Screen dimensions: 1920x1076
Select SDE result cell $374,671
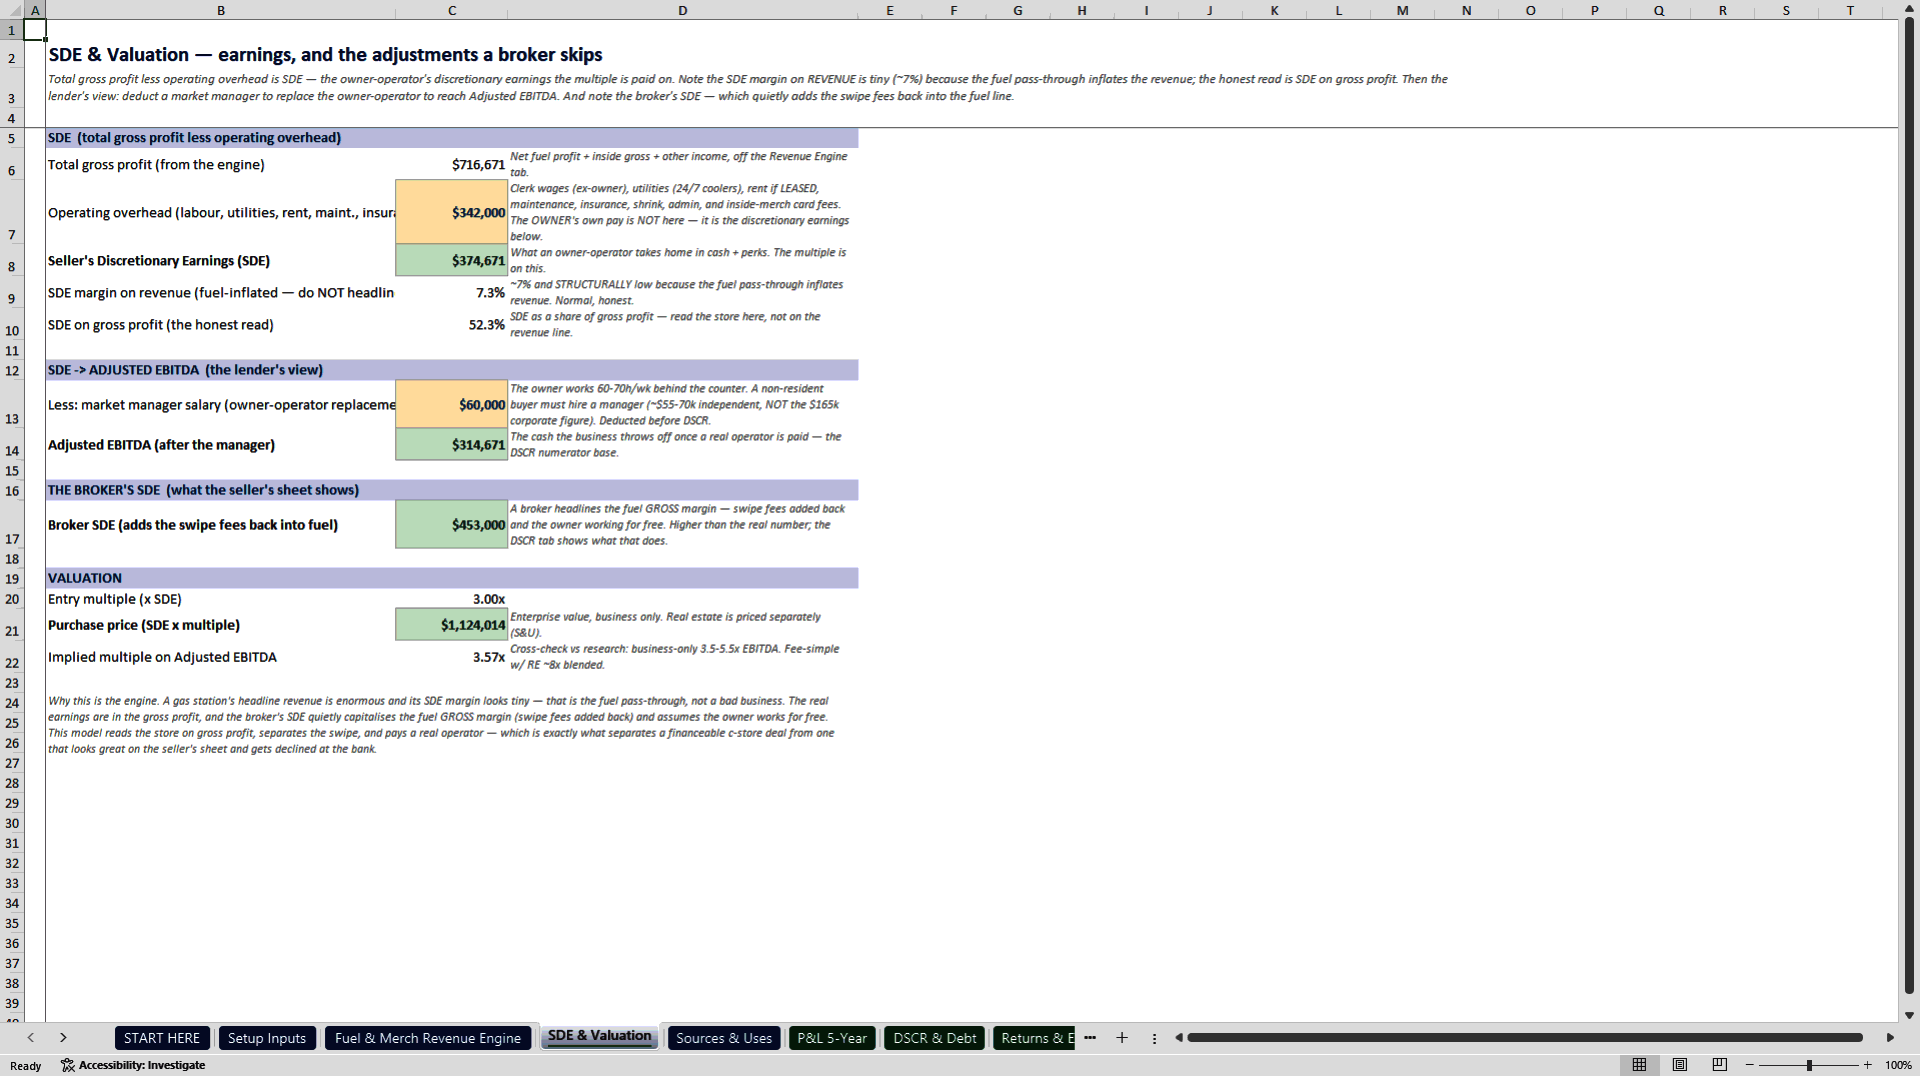click(x=452, y=260)
